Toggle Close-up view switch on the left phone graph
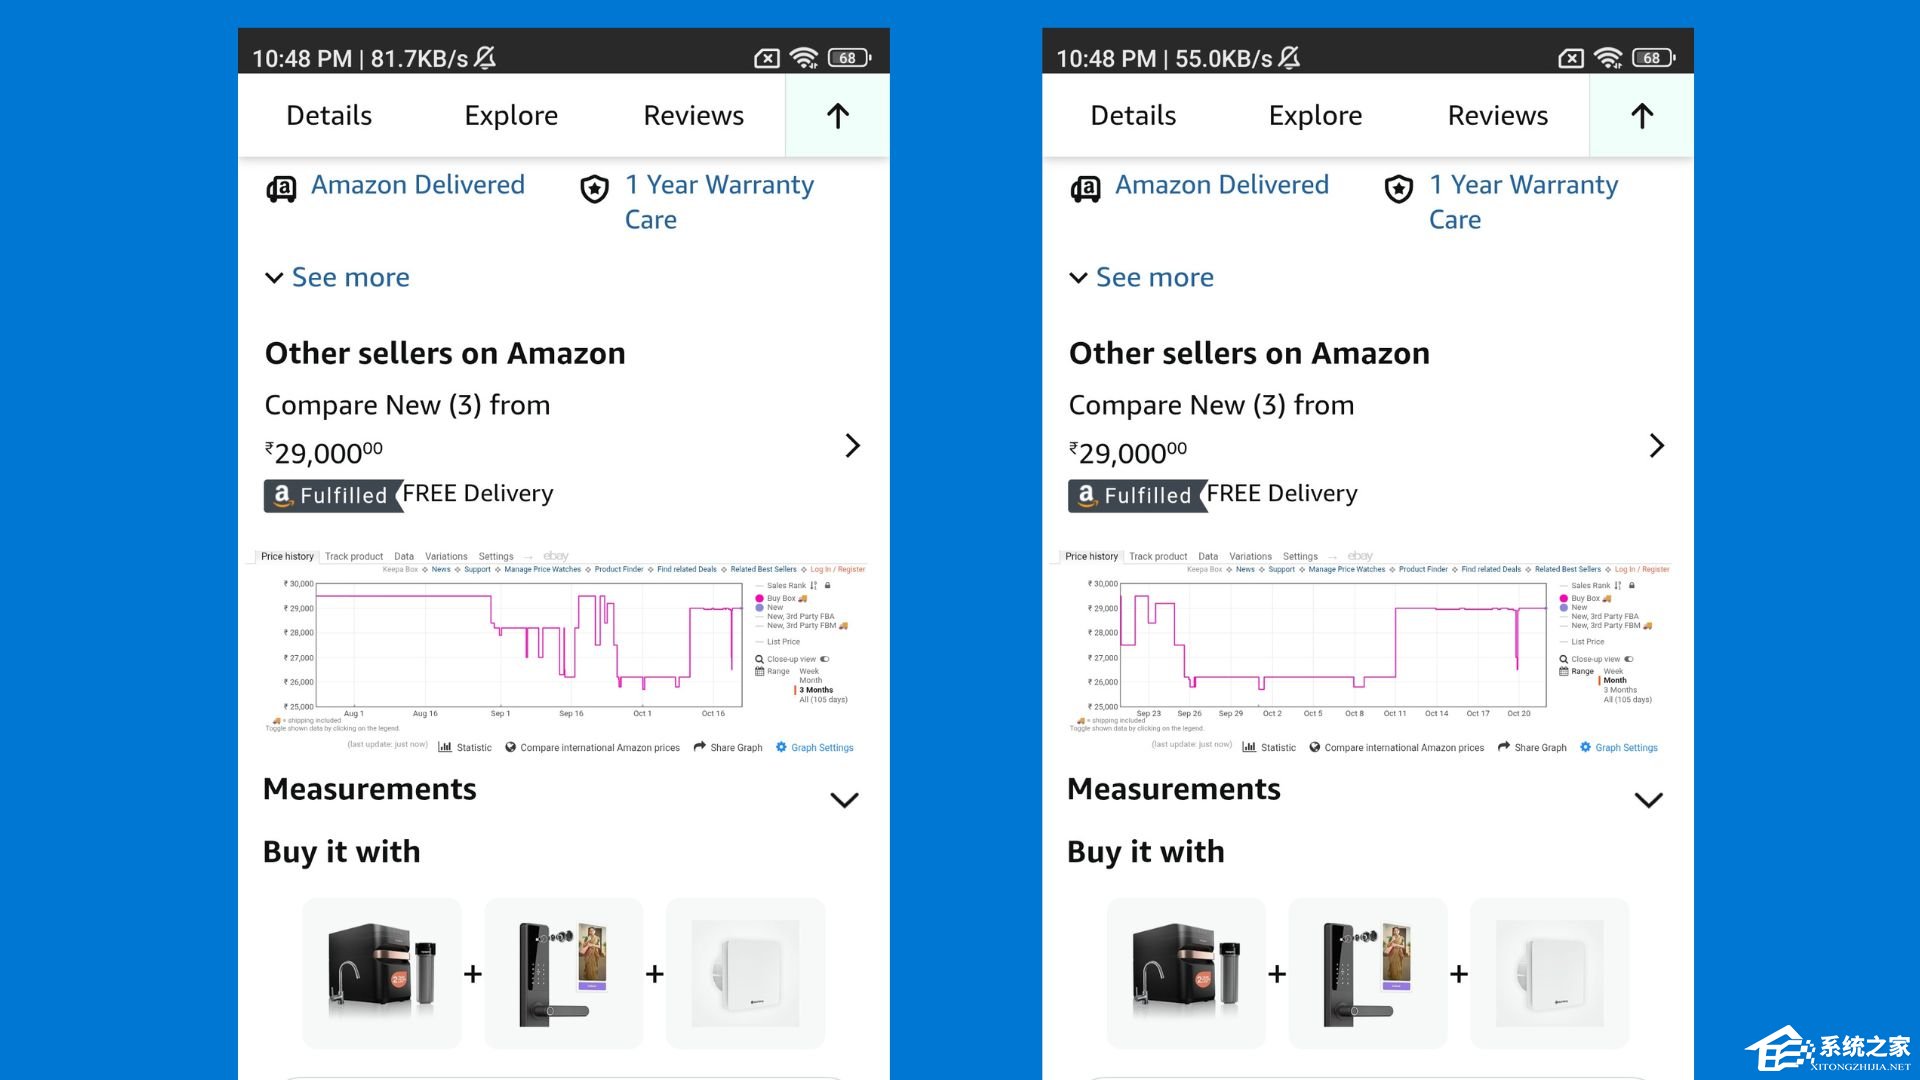The width and height of the screenshot is (1920, 1080). [825, 659]
